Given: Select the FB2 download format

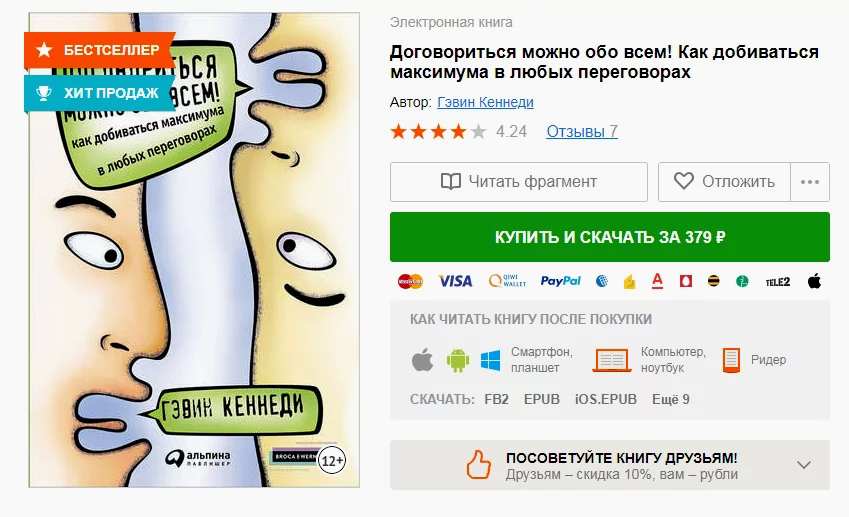Looking at the screenshot, I should pos(497,400).
